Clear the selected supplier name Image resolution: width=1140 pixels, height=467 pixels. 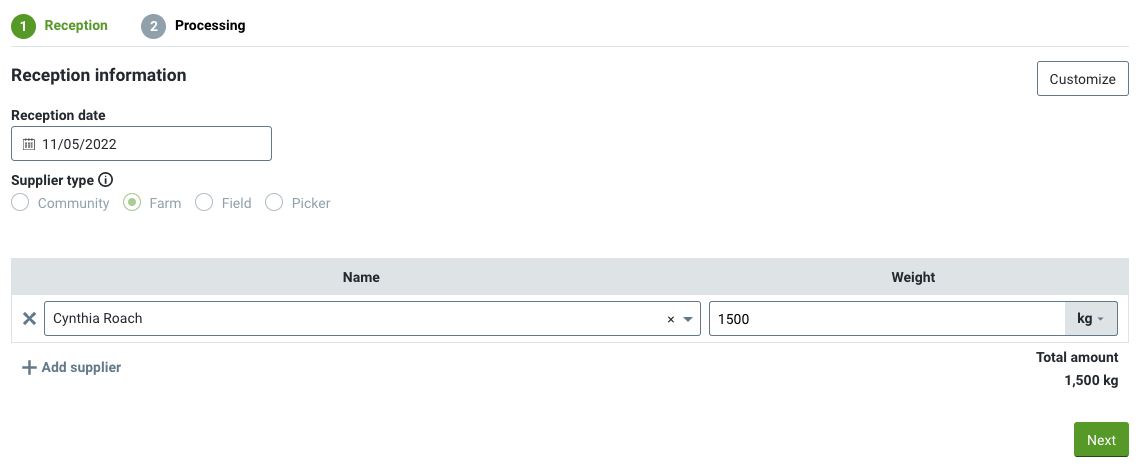pos(671,319)
